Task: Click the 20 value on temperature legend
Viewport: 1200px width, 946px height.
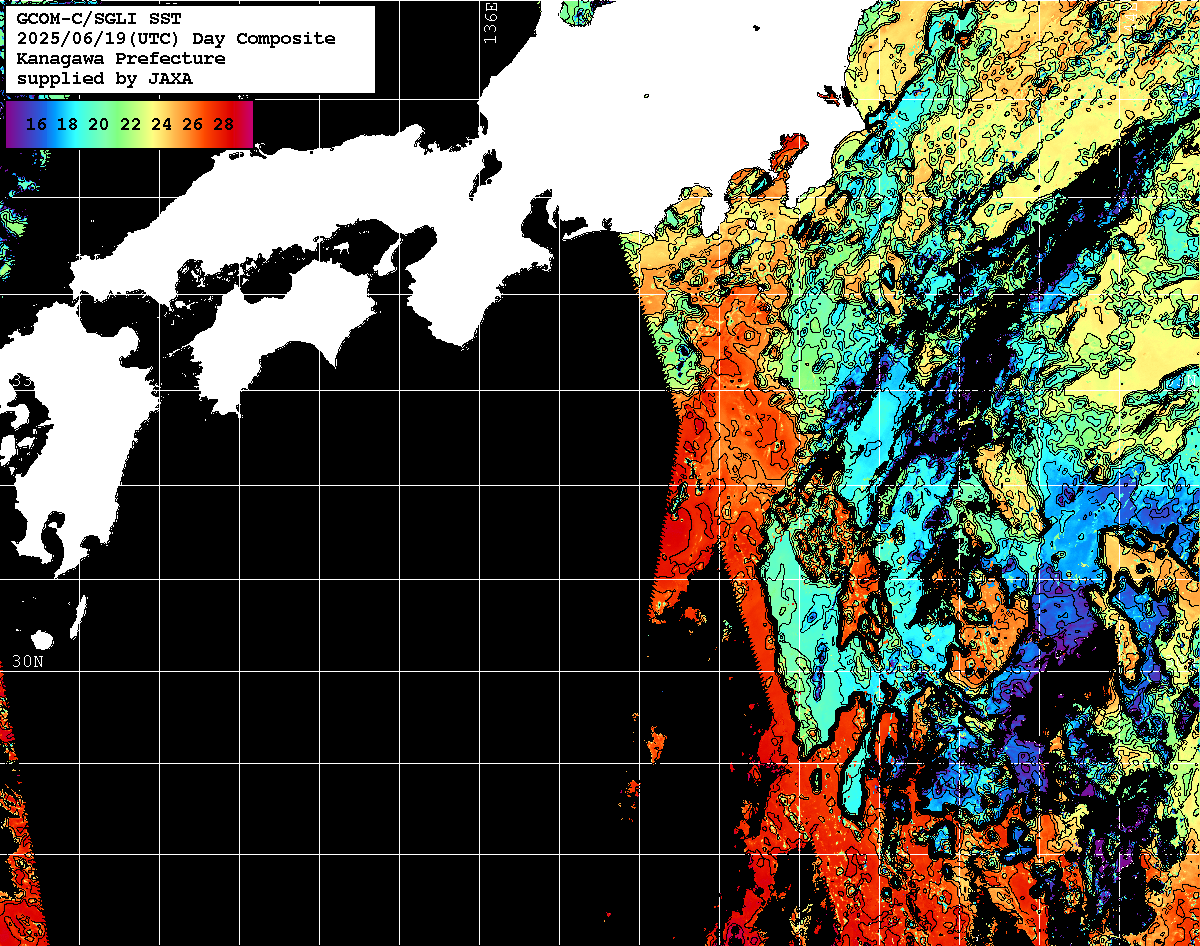Action: pyautogui.click(x=98, y=125)
